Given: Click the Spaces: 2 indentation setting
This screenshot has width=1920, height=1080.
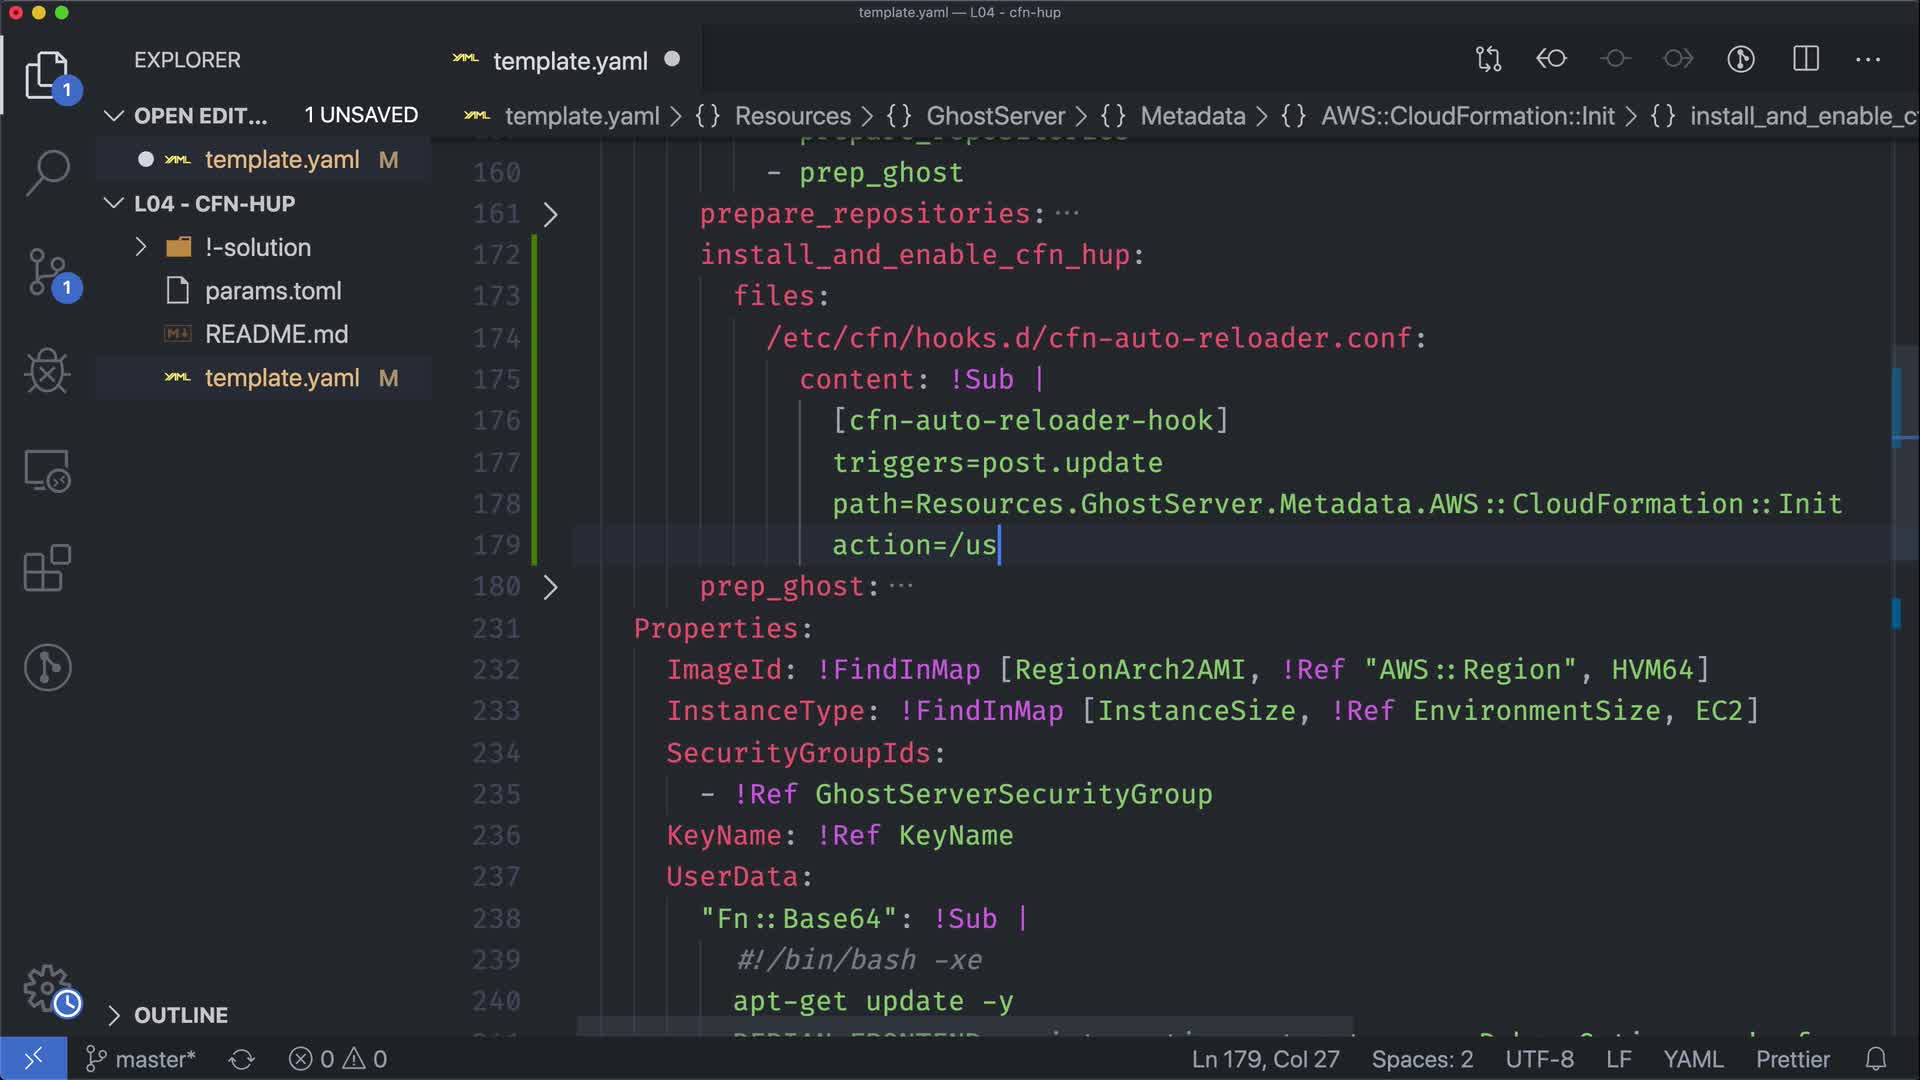Looking at the screenshot, I should (x=1421, y=1059).
